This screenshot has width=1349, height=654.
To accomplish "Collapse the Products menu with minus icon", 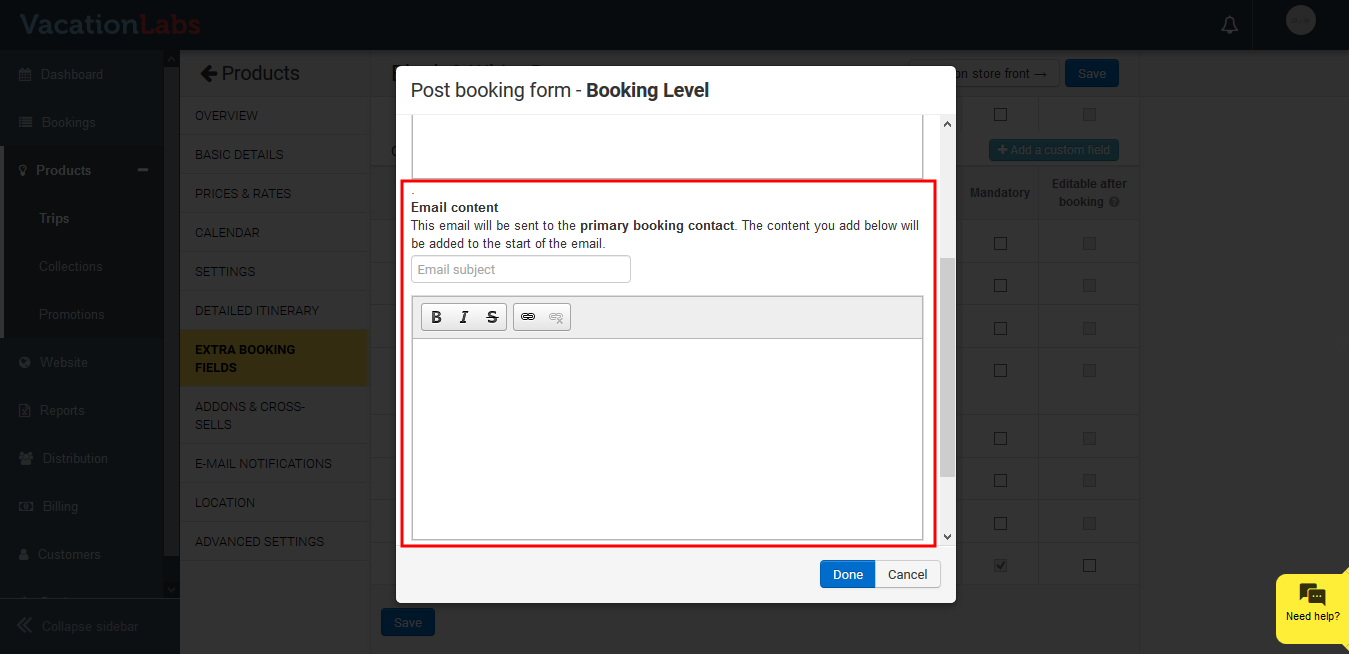I will point(143,170).
